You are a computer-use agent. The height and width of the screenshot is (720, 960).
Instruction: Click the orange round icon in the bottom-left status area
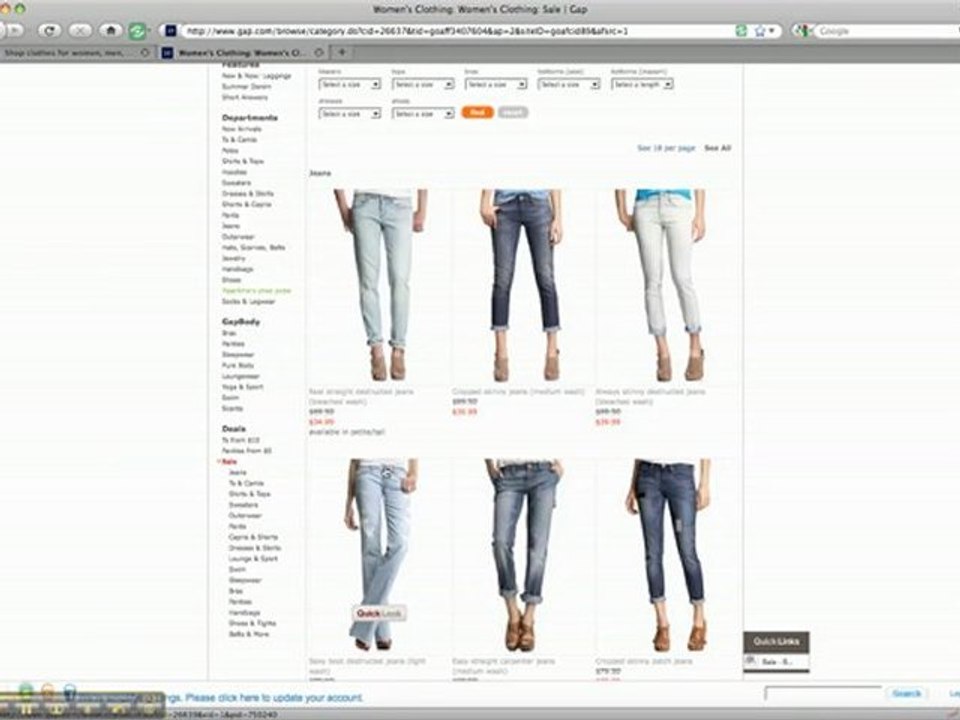coord(48,691)
